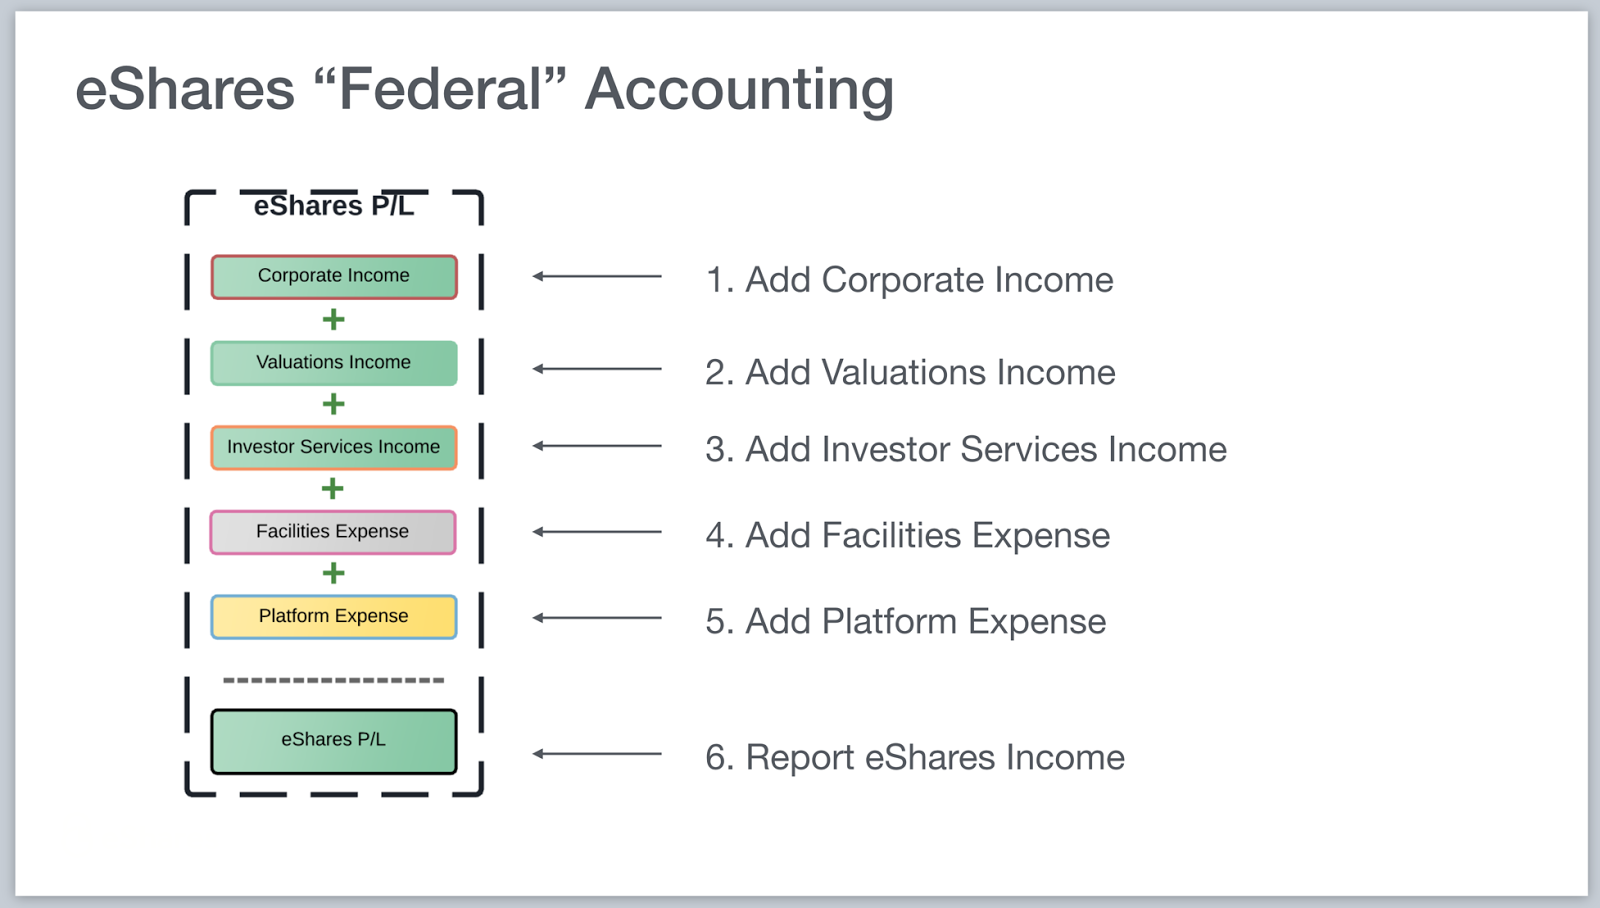Screen dimensions: 1600x908
Task: Click the arrow pointing to Valuations Income
Action: pyautogui.click(x=597, y=369)
